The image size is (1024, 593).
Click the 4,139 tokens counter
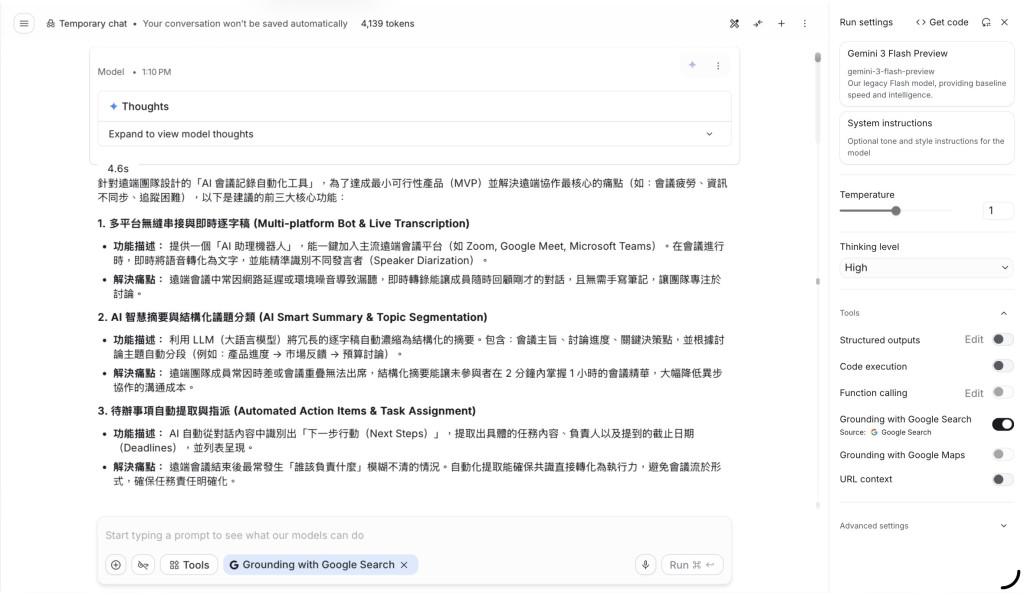pos(387,24)
